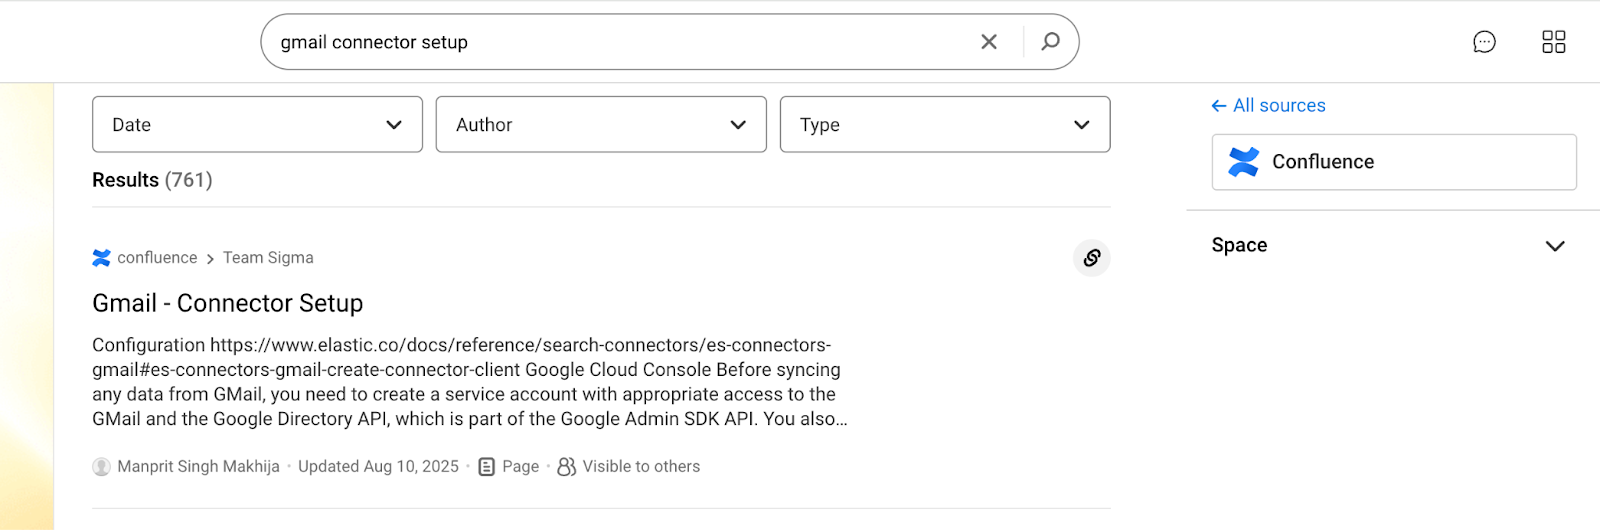Screen dimensions: 1600x530
Task: Select the Confluence source button
Action: click(x=1393, y=162)
